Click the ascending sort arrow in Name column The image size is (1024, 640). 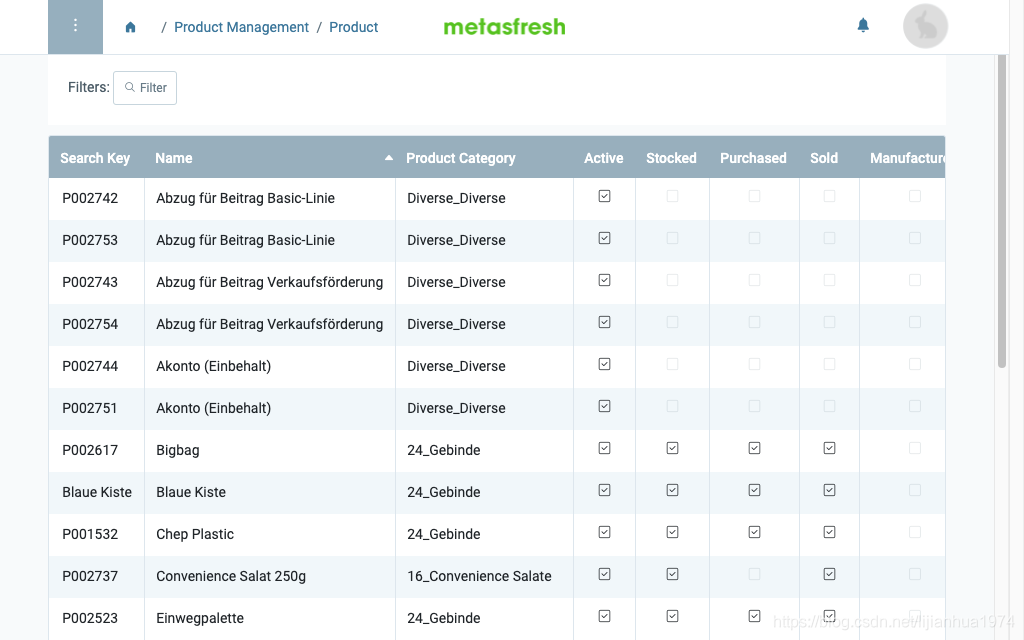pyautogui.click(x=389, y=158)
